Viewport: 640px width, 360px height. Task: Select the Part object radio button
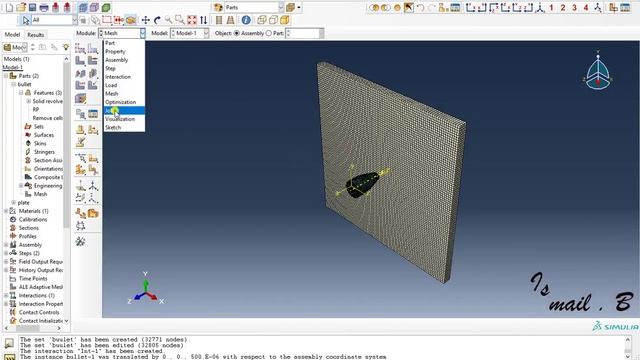269,33
